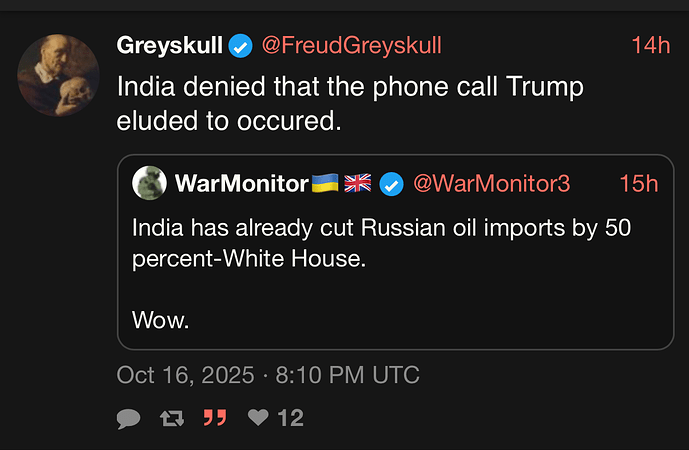689x450 pixels.
Task: Click the red quote marks icon
Action: pos(214,418)
